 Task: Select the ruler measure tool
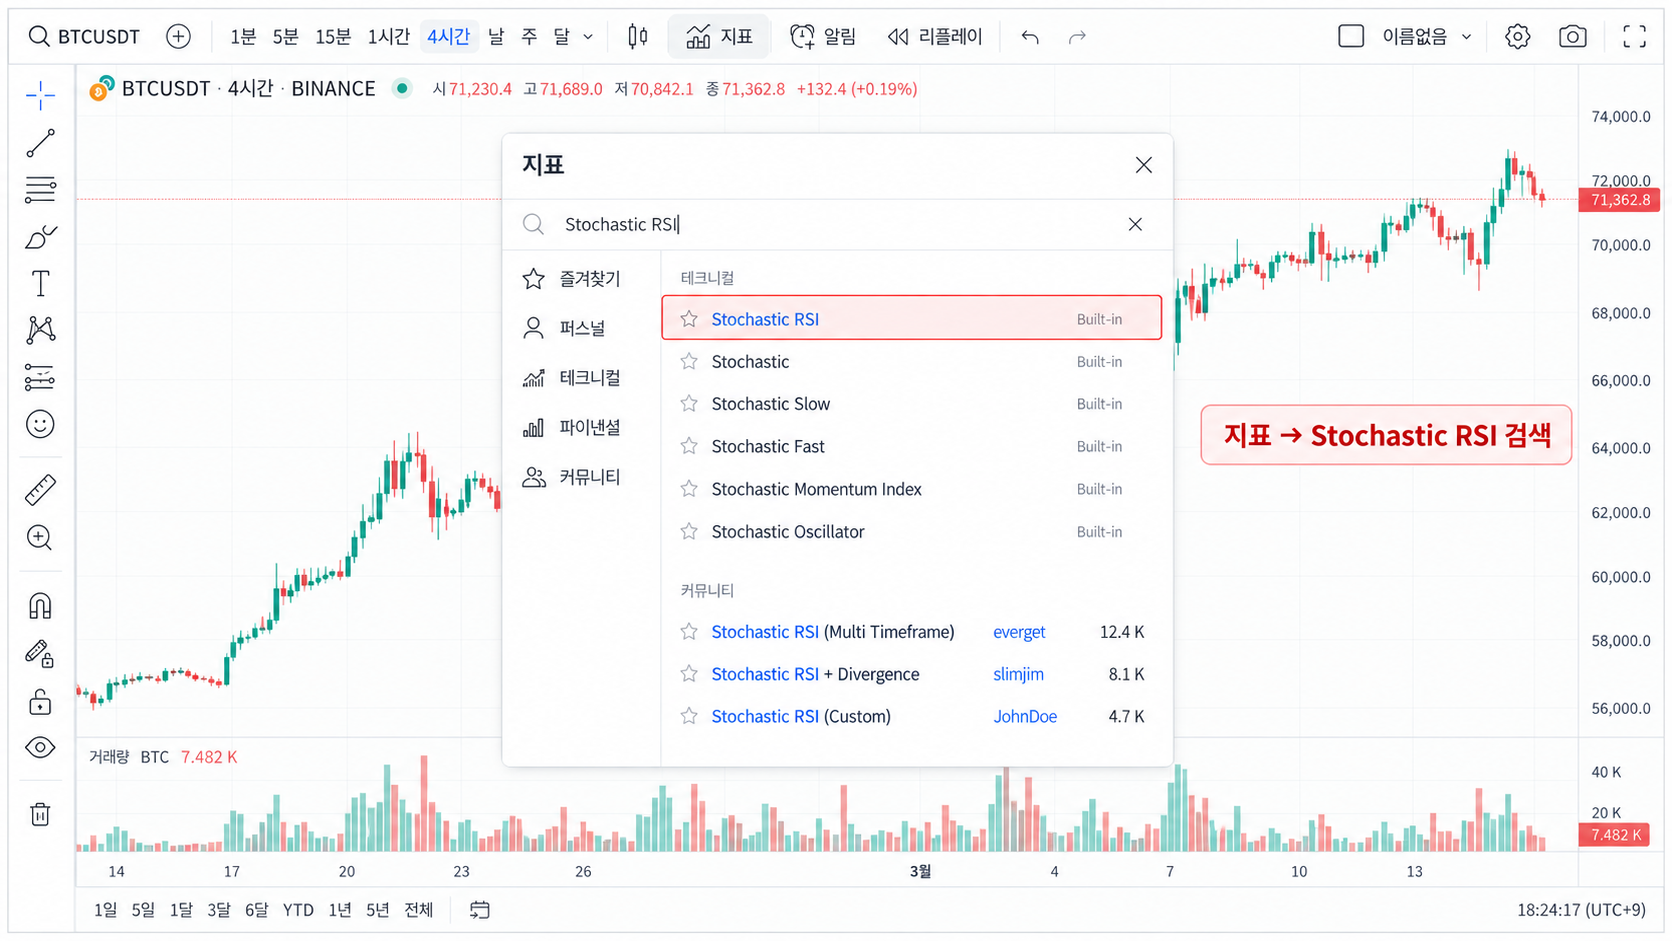40,490
